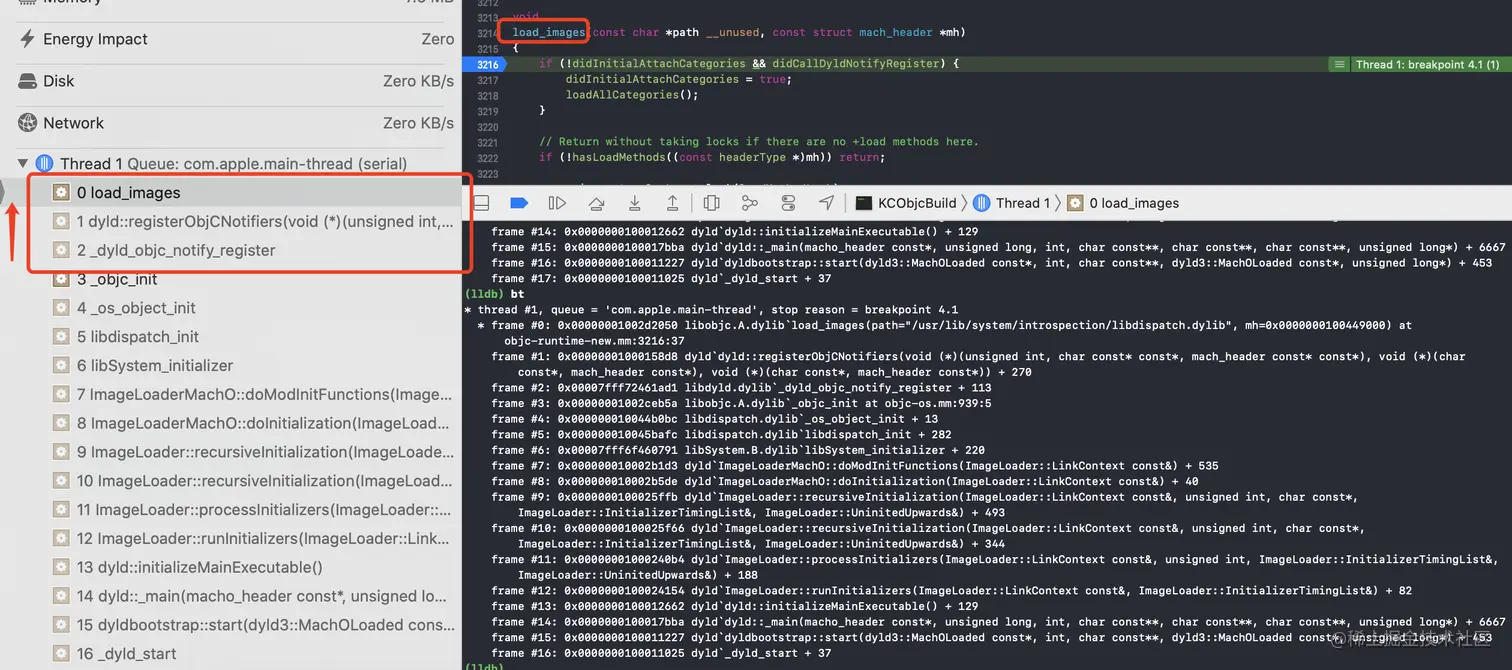This screenshot has height=670, width=1512.
Task: Deactivate breakpoints with the blue breakpoint icon
Action: point(518,203)
